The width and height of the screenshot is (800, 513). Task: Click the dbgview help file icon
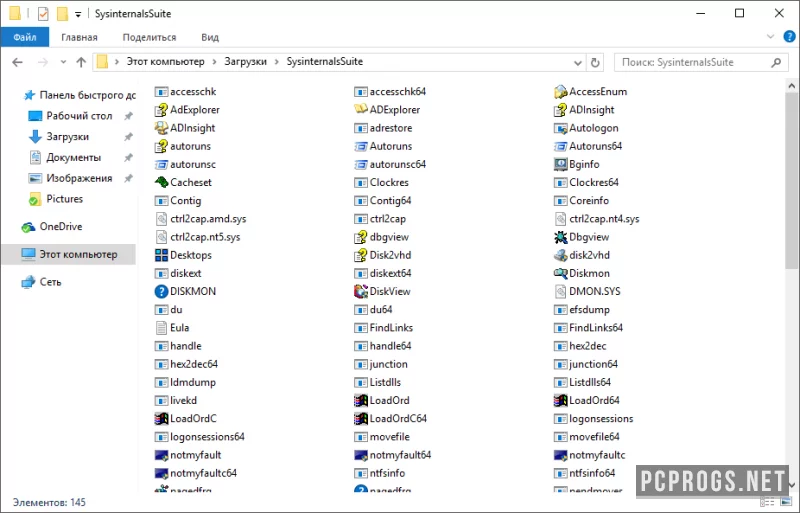[361, 237]
